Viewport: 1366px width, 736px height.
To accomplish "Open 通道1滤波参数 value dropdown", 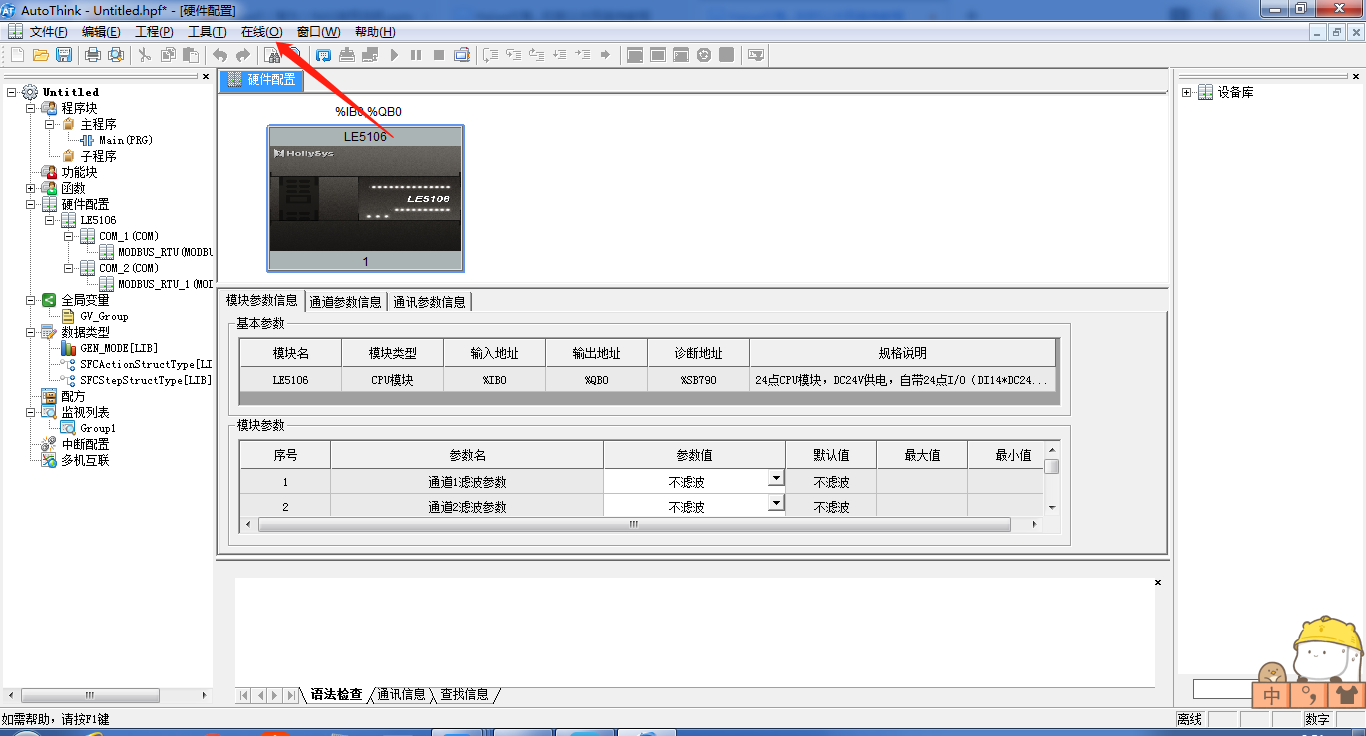I will point(775,478).
